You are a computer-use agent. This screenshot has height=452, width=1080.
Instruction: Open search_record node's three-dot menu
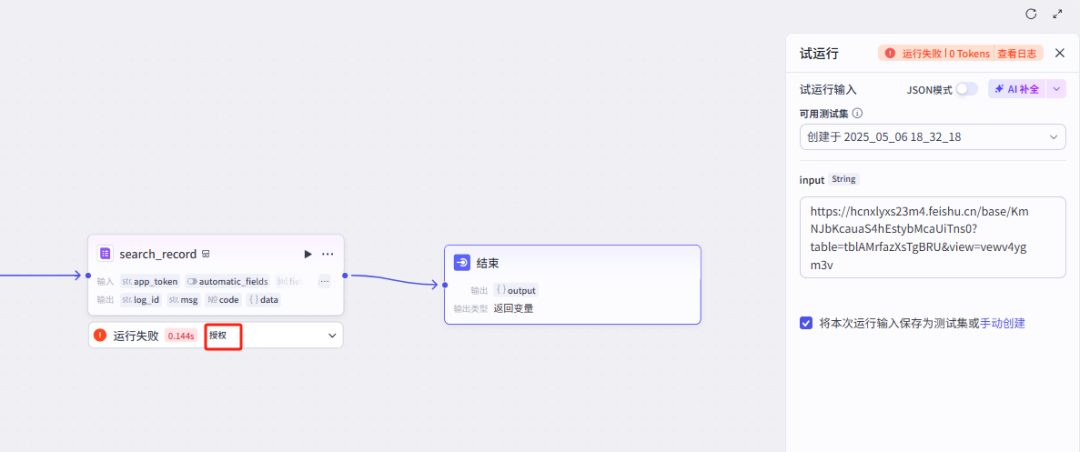[x=328, y=254]
